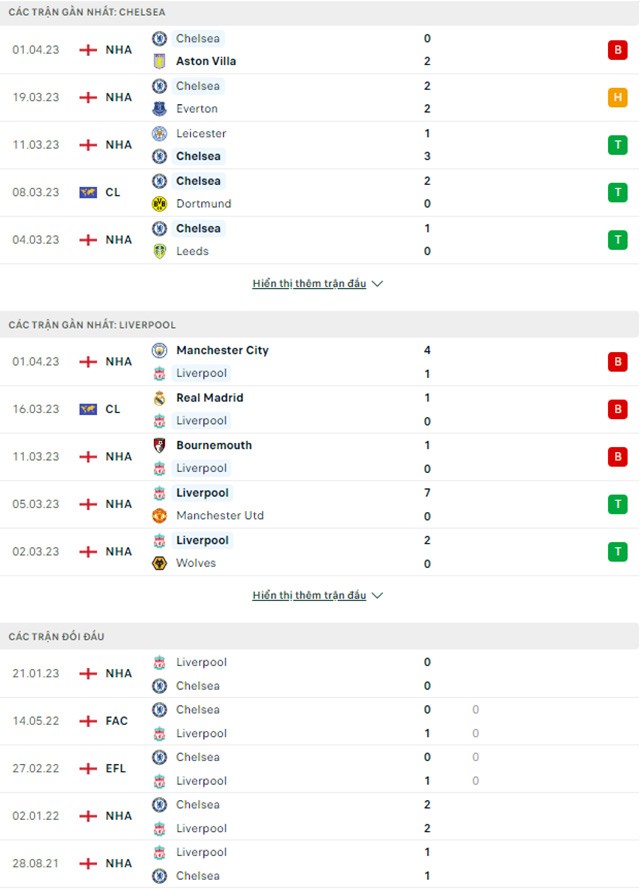The height and width of the screenshot is (889, 640).
Task: Click the Manchester City club crest
Action: click(x=159, y=350)
